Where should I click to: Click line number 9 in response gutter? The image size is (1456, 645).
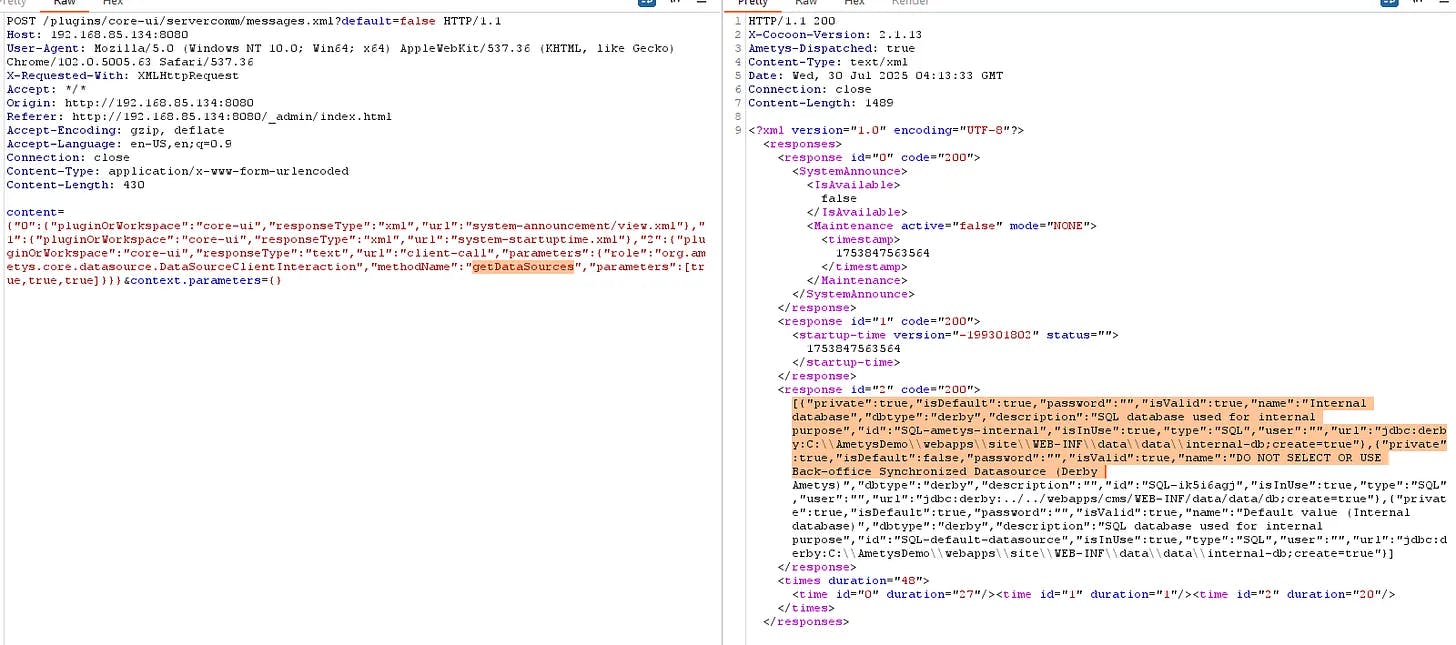coord(738,130)
